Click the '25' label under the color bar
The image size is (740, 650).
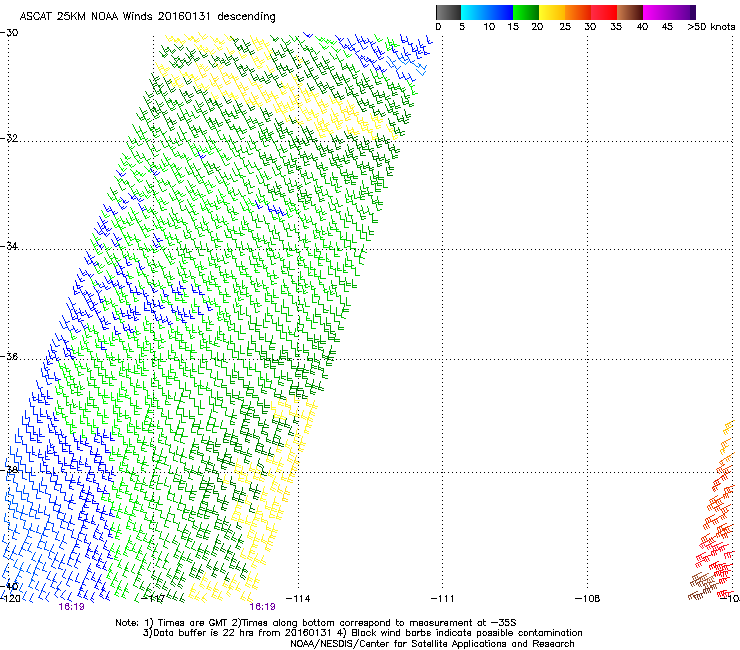(565, 27)
